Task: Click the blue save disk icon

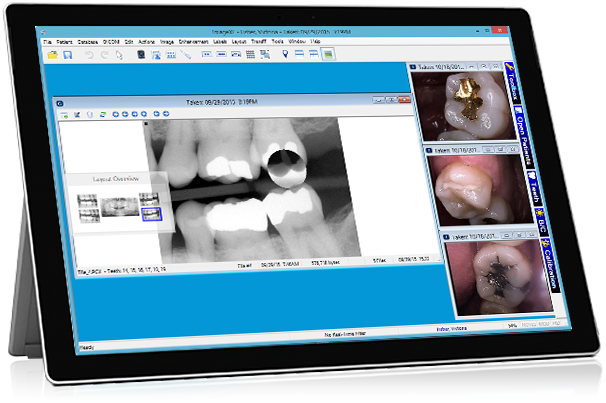Action: pos(67,55)
